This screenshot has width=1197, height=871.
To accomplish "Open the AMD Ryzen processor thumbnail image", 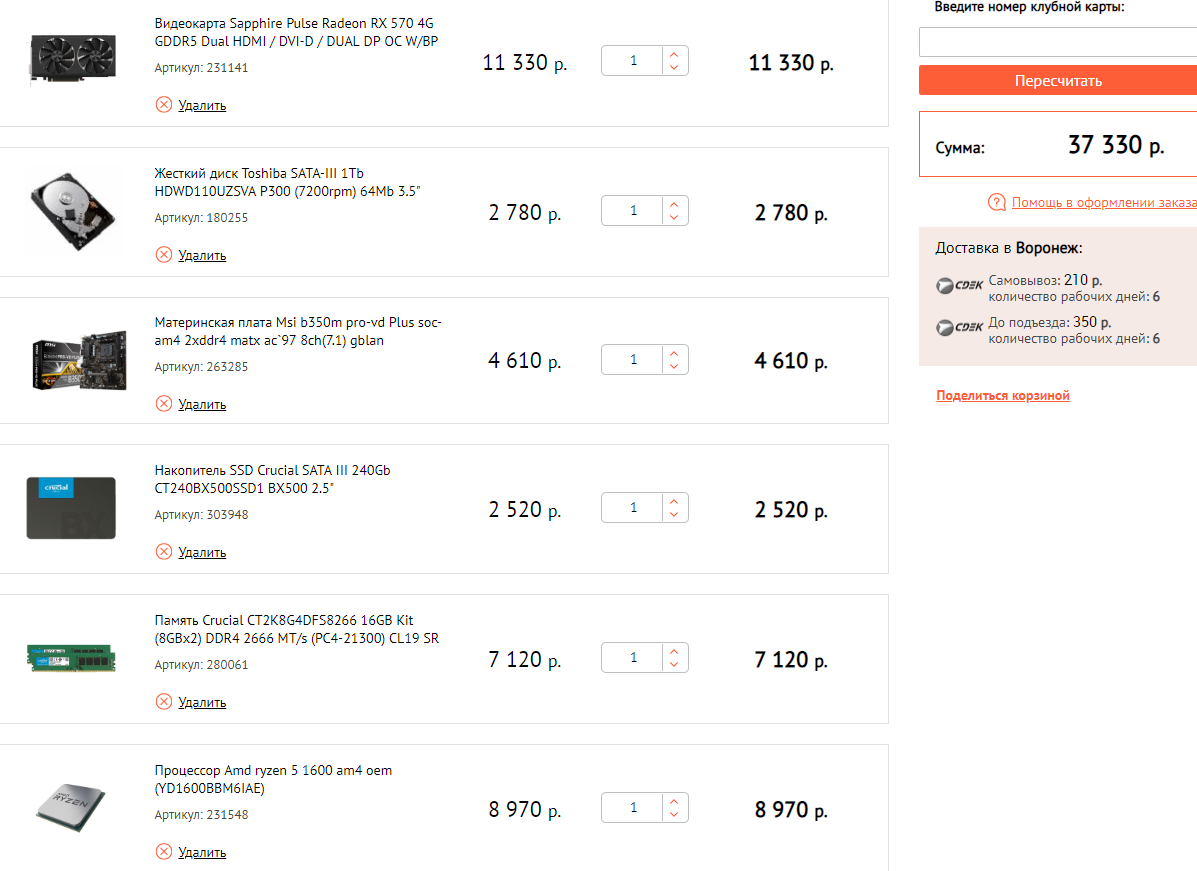I will 71,808.
